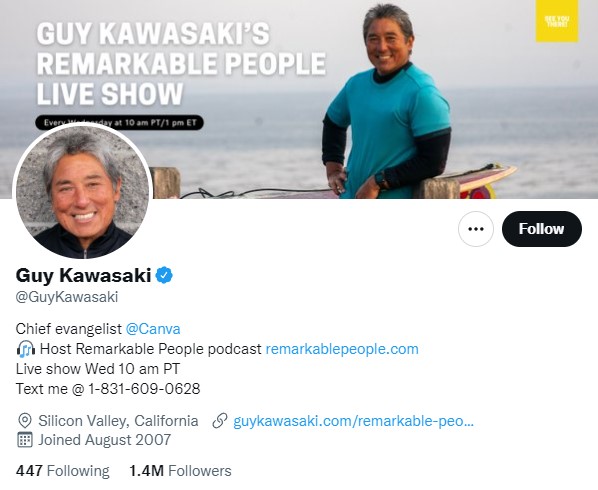Follow Guy Kawasaki

coord(542,229)
